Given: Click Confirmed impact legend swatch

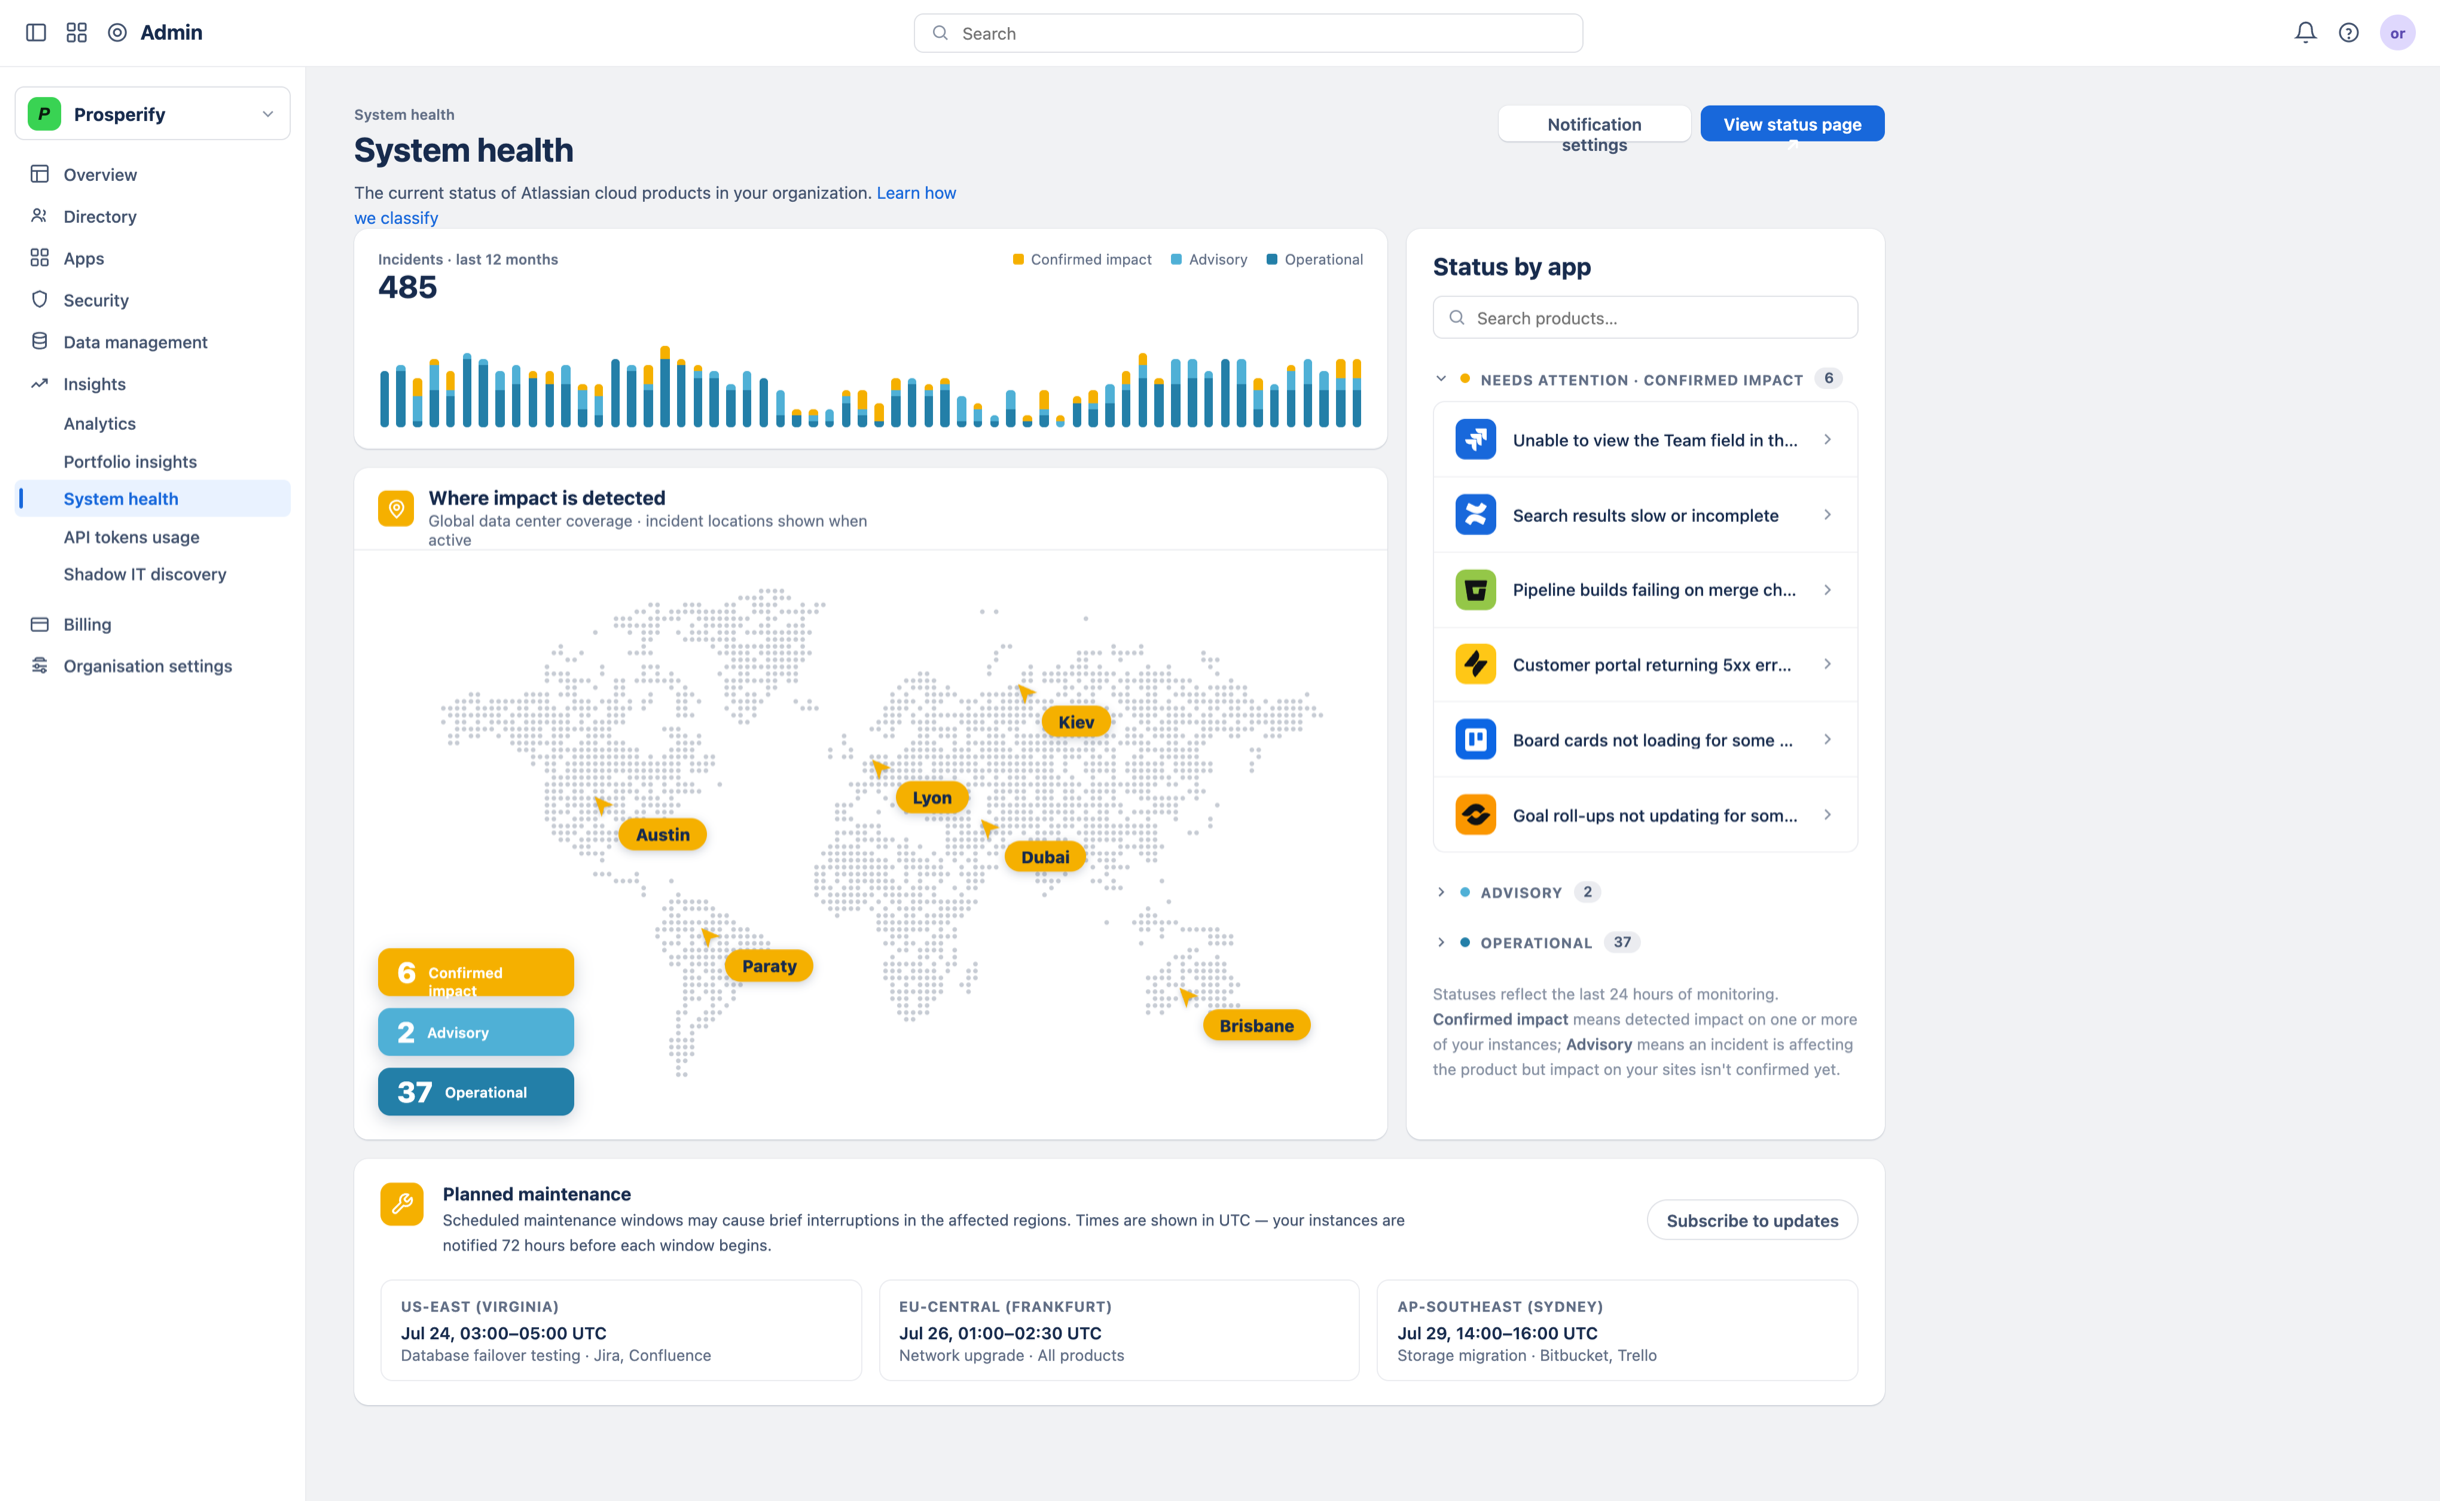Looking at the screenshot, I should 1018,260.
